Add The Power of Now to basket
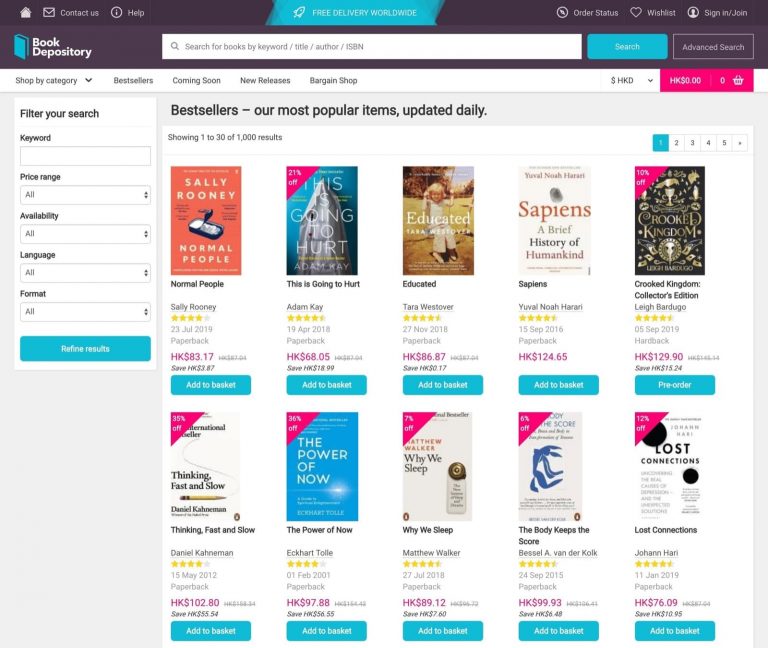This screenshot has height=648, width=768. coord(327,631)
